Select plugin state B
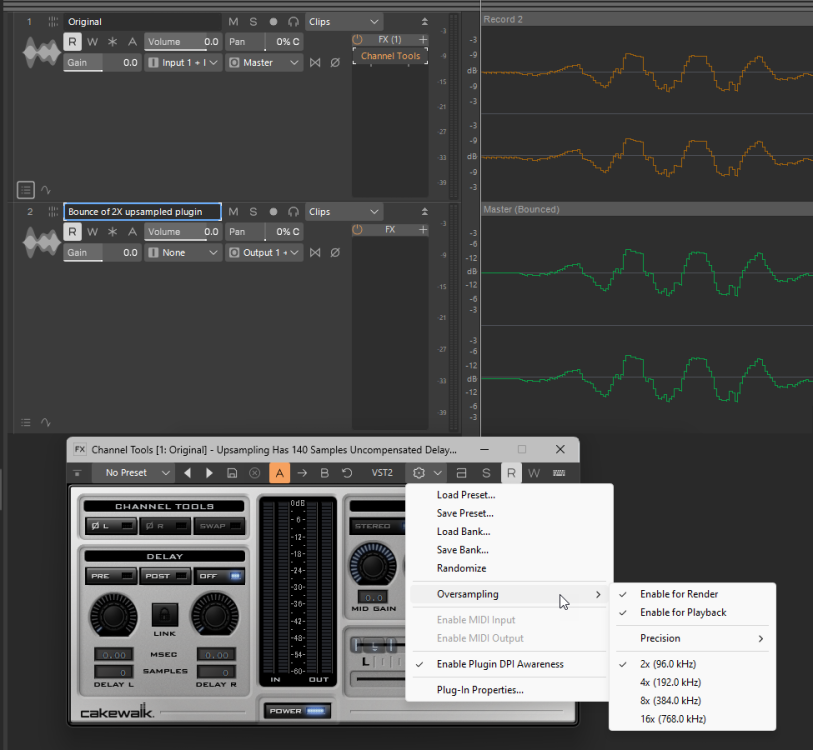The image size is (813, 750). [325, 473]
